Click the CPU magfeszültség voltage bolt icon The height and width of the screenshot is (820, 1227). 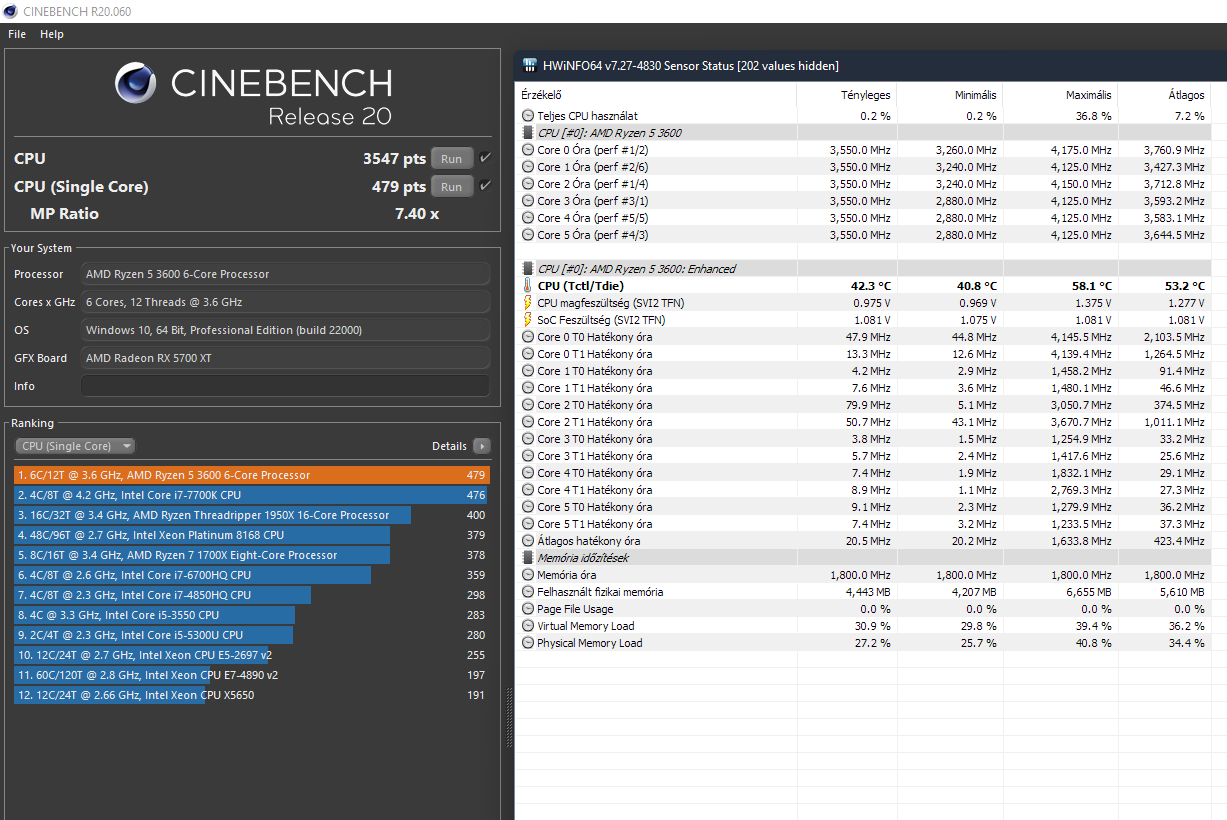(528, 303)
